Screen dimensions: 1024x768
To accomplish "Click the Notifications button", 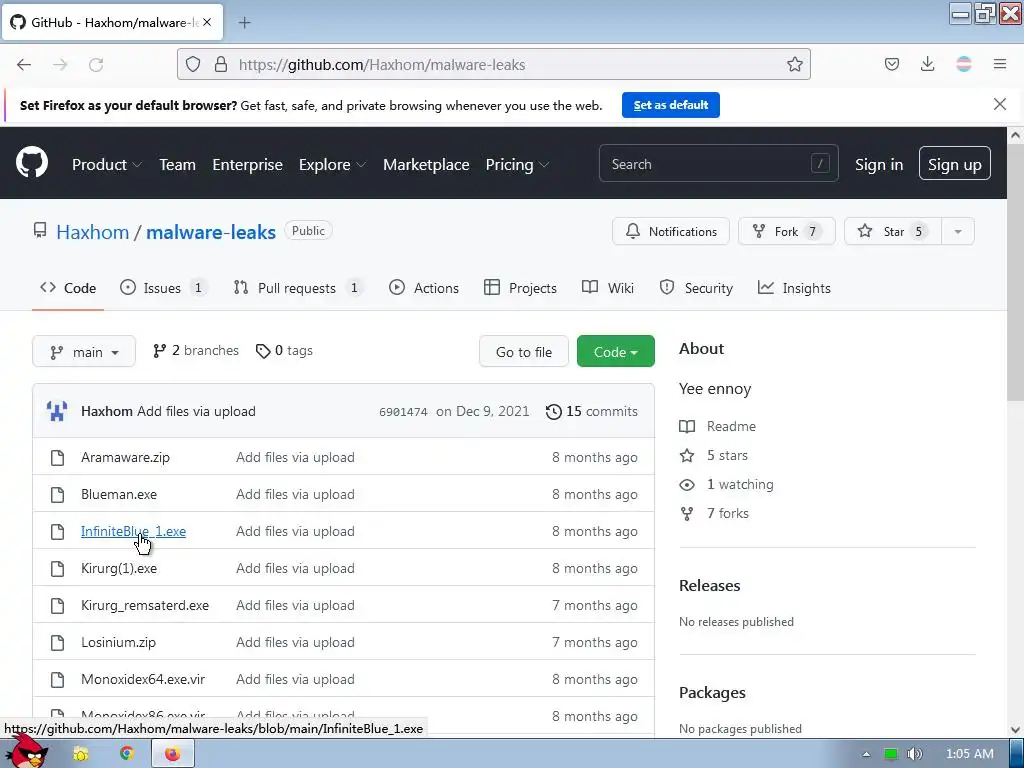I will coord(671,231).
